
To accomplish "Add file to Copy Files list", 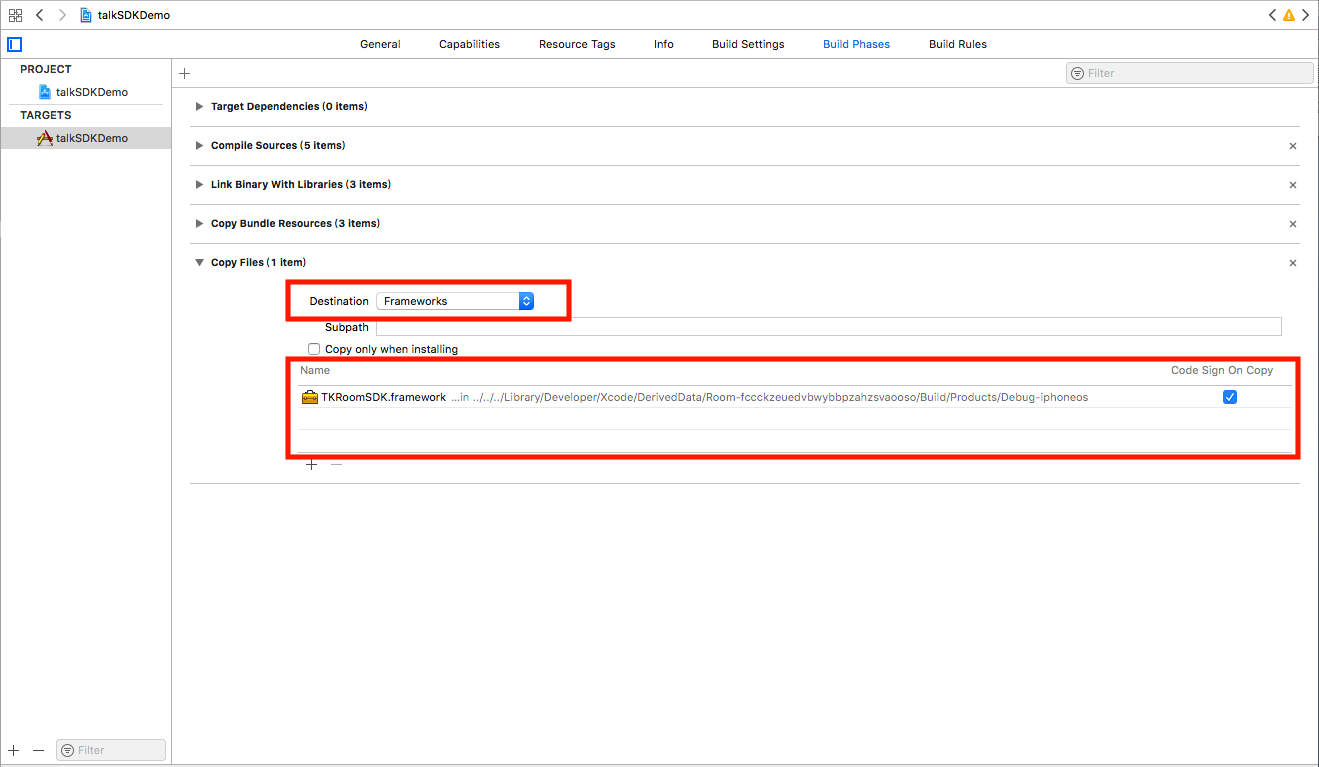I will (x=311, y=465).
